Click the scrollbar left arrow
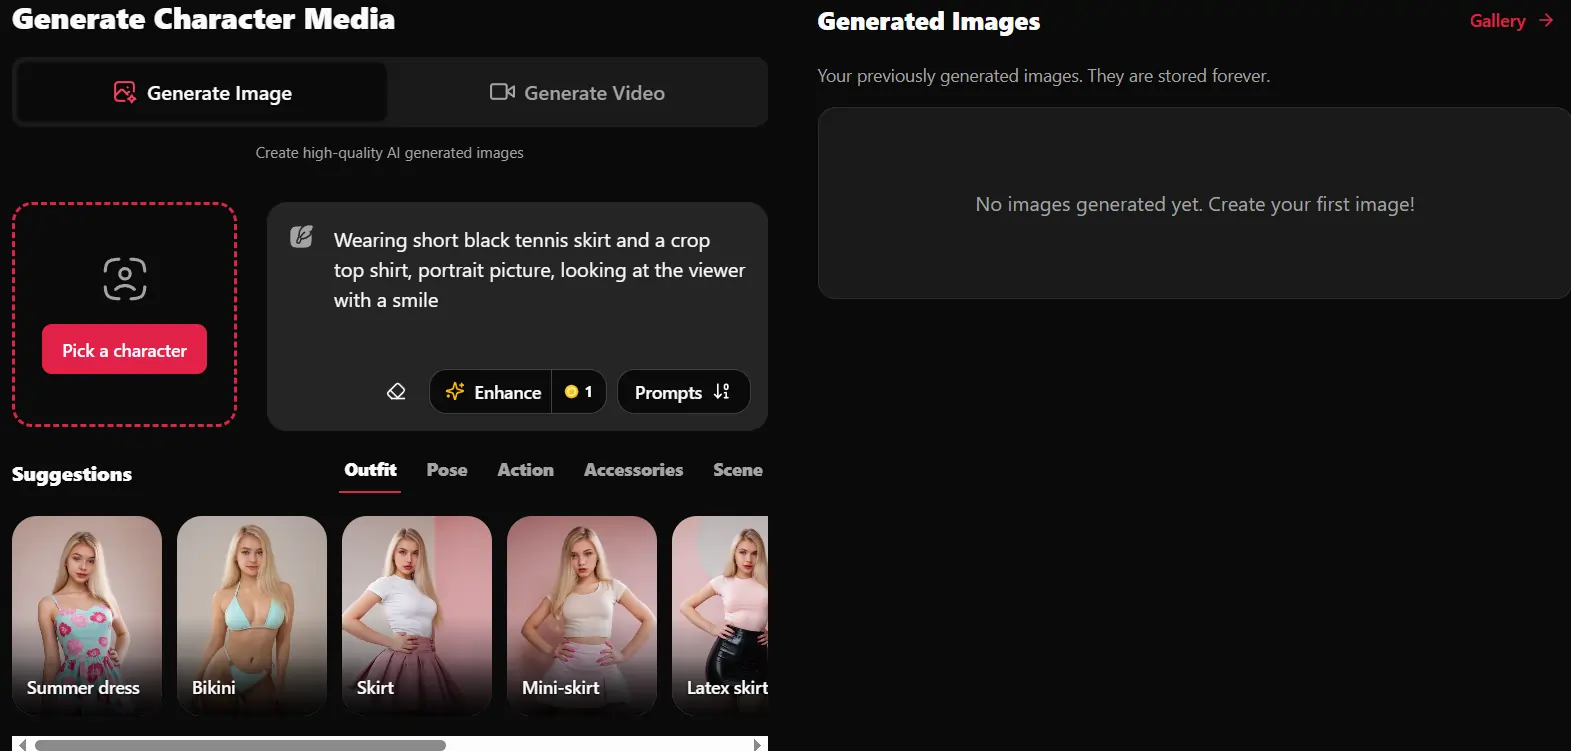 (x=21, y=745)
